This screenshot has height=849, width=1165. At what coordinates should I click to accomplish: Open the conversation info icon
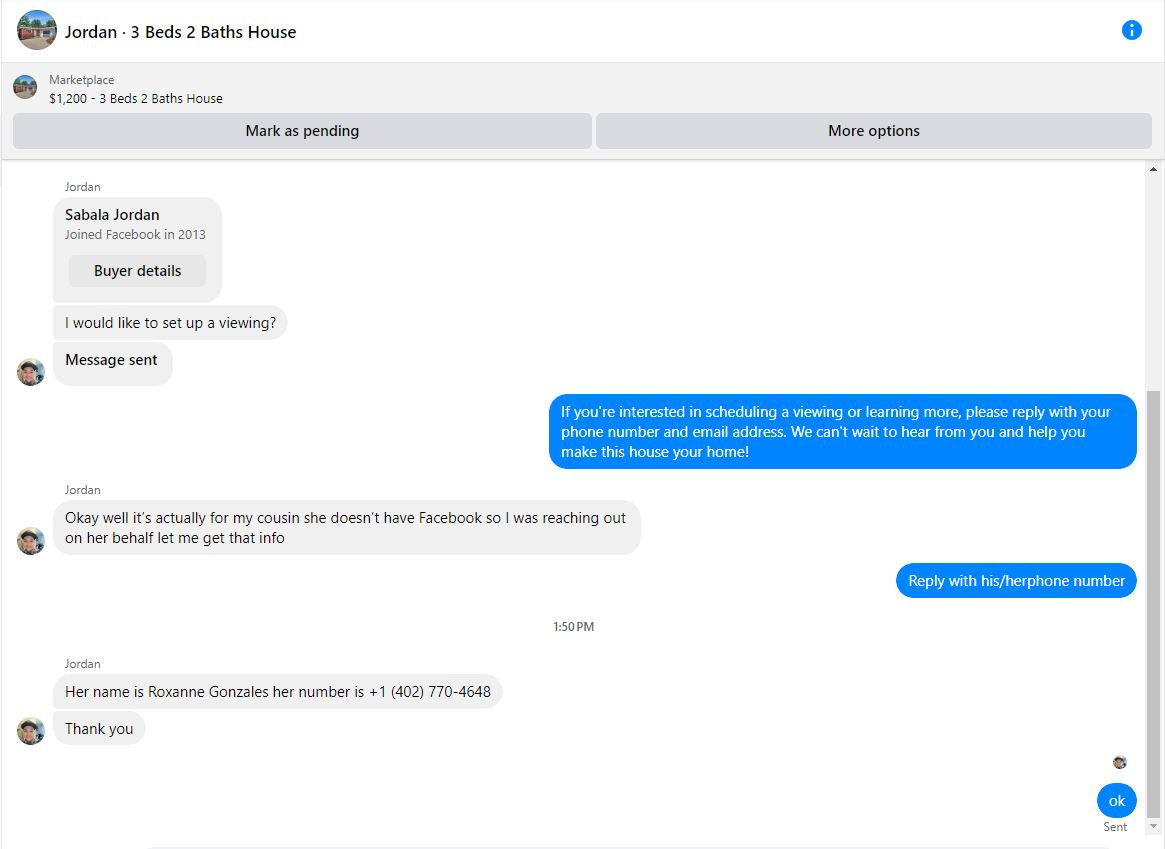point(1131,30)
